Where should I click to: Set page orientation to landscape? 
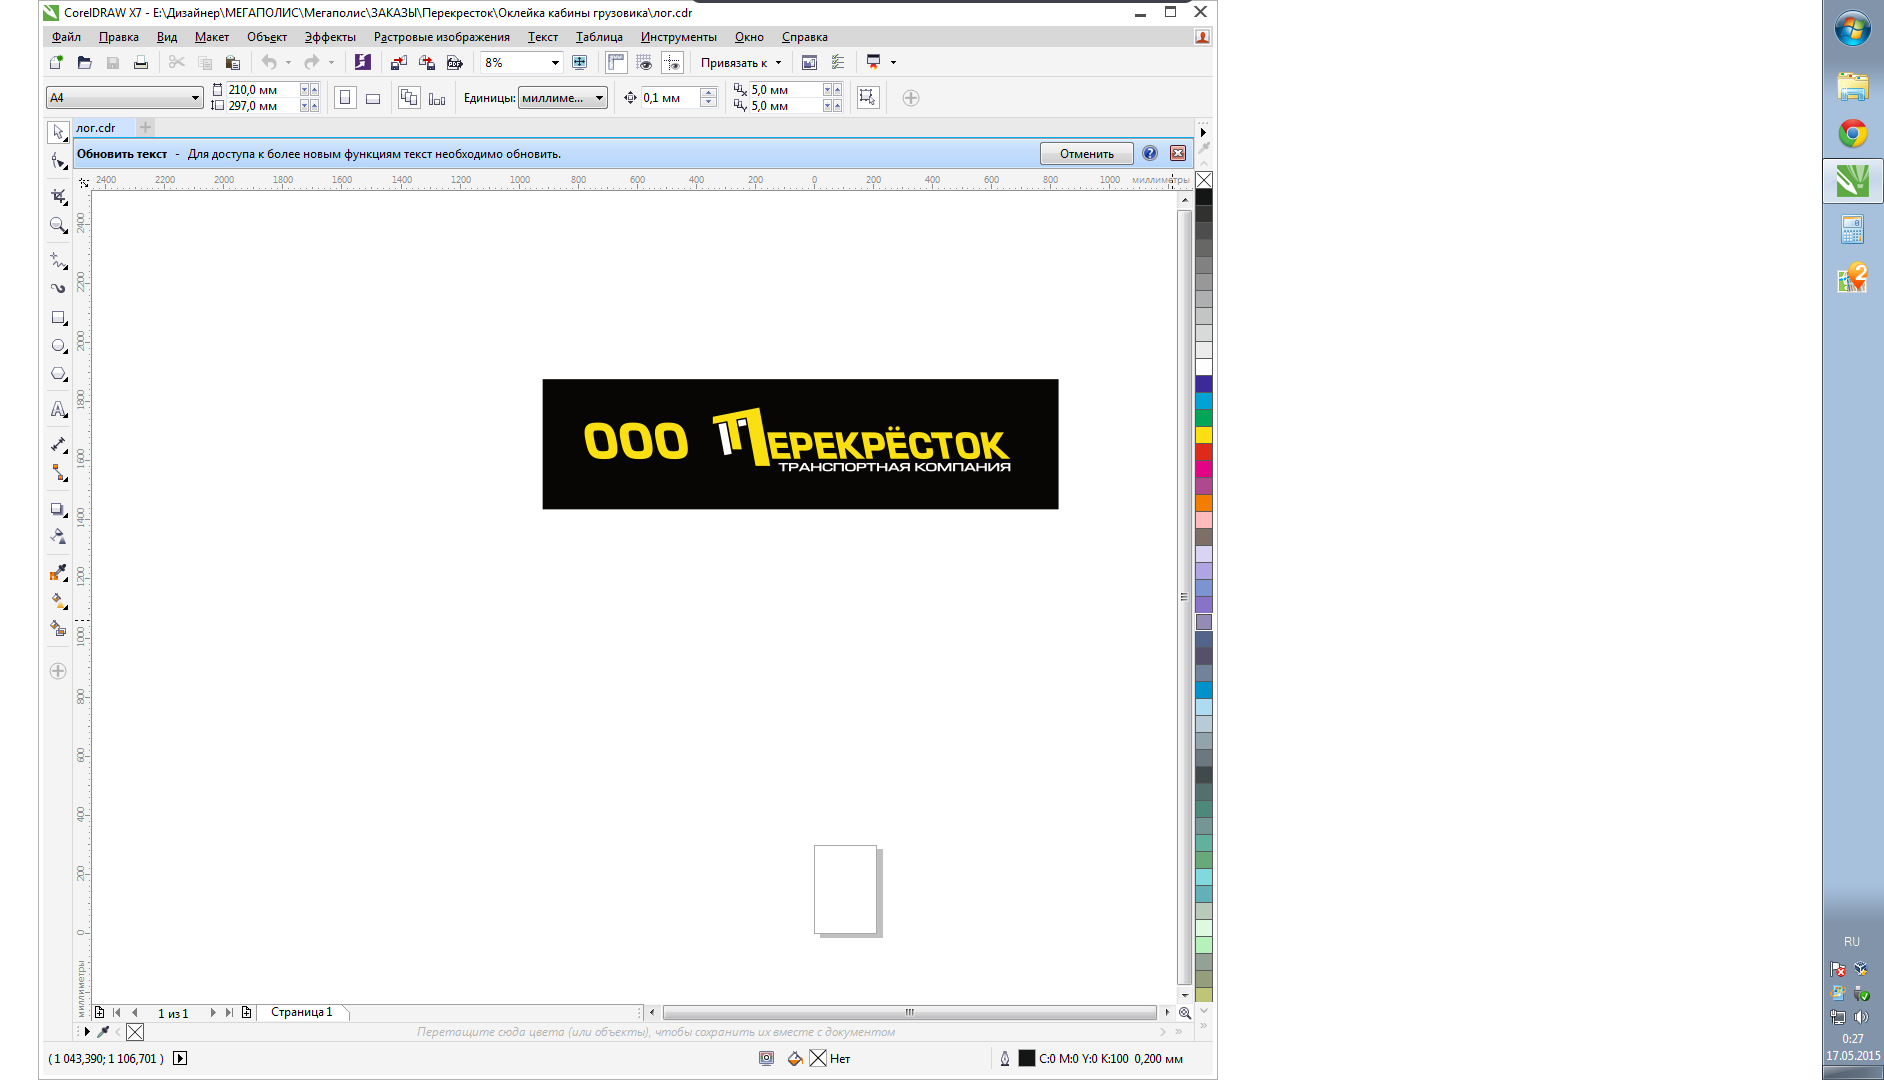(373, 98)
